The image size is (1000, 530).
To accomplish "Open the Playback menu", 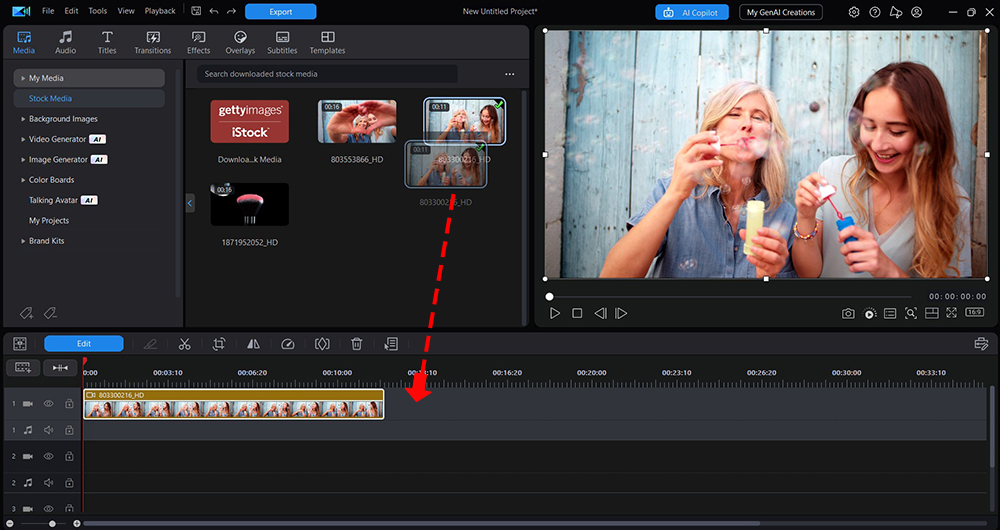I will point(160,11).
